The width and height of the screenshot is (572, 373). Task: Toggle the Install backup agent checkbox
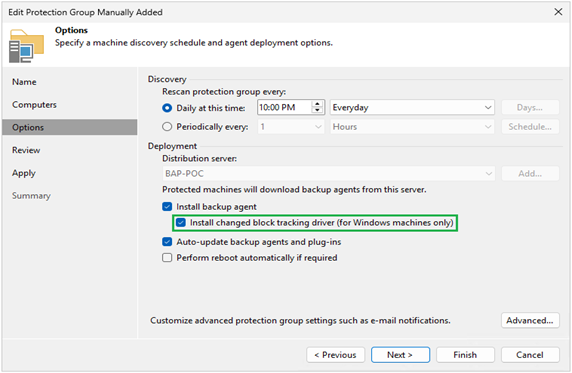pyautogui.click(x=167, y=207)
